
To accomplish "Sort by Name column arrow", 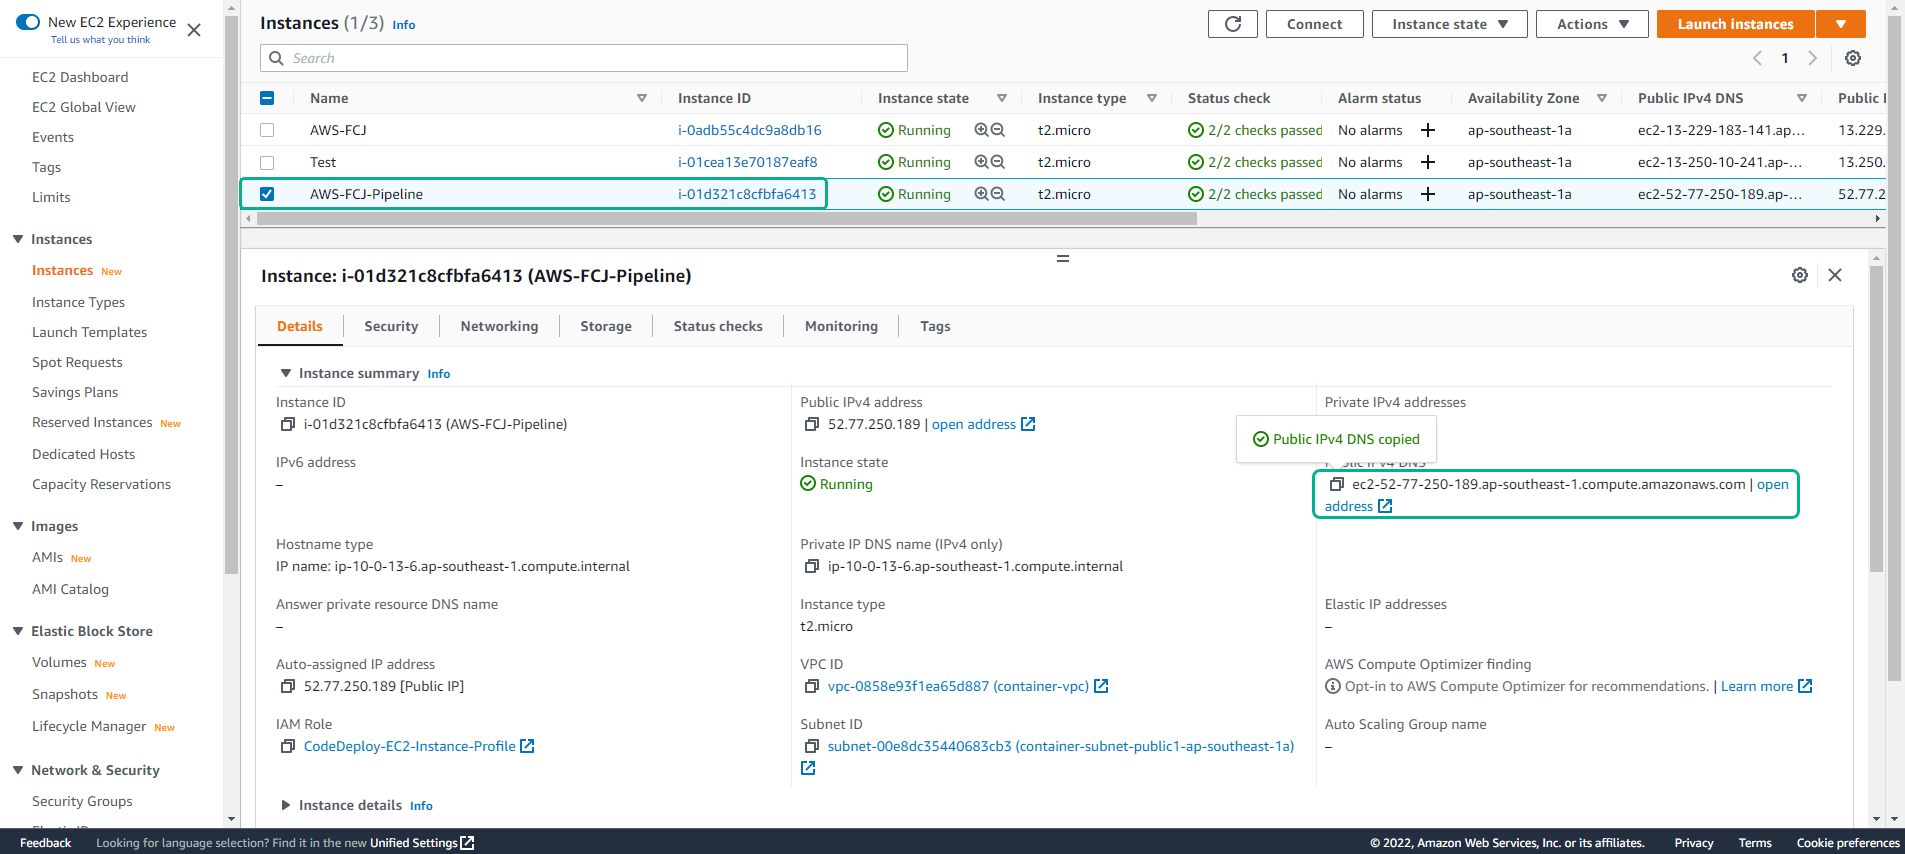I will click(642, 98).
